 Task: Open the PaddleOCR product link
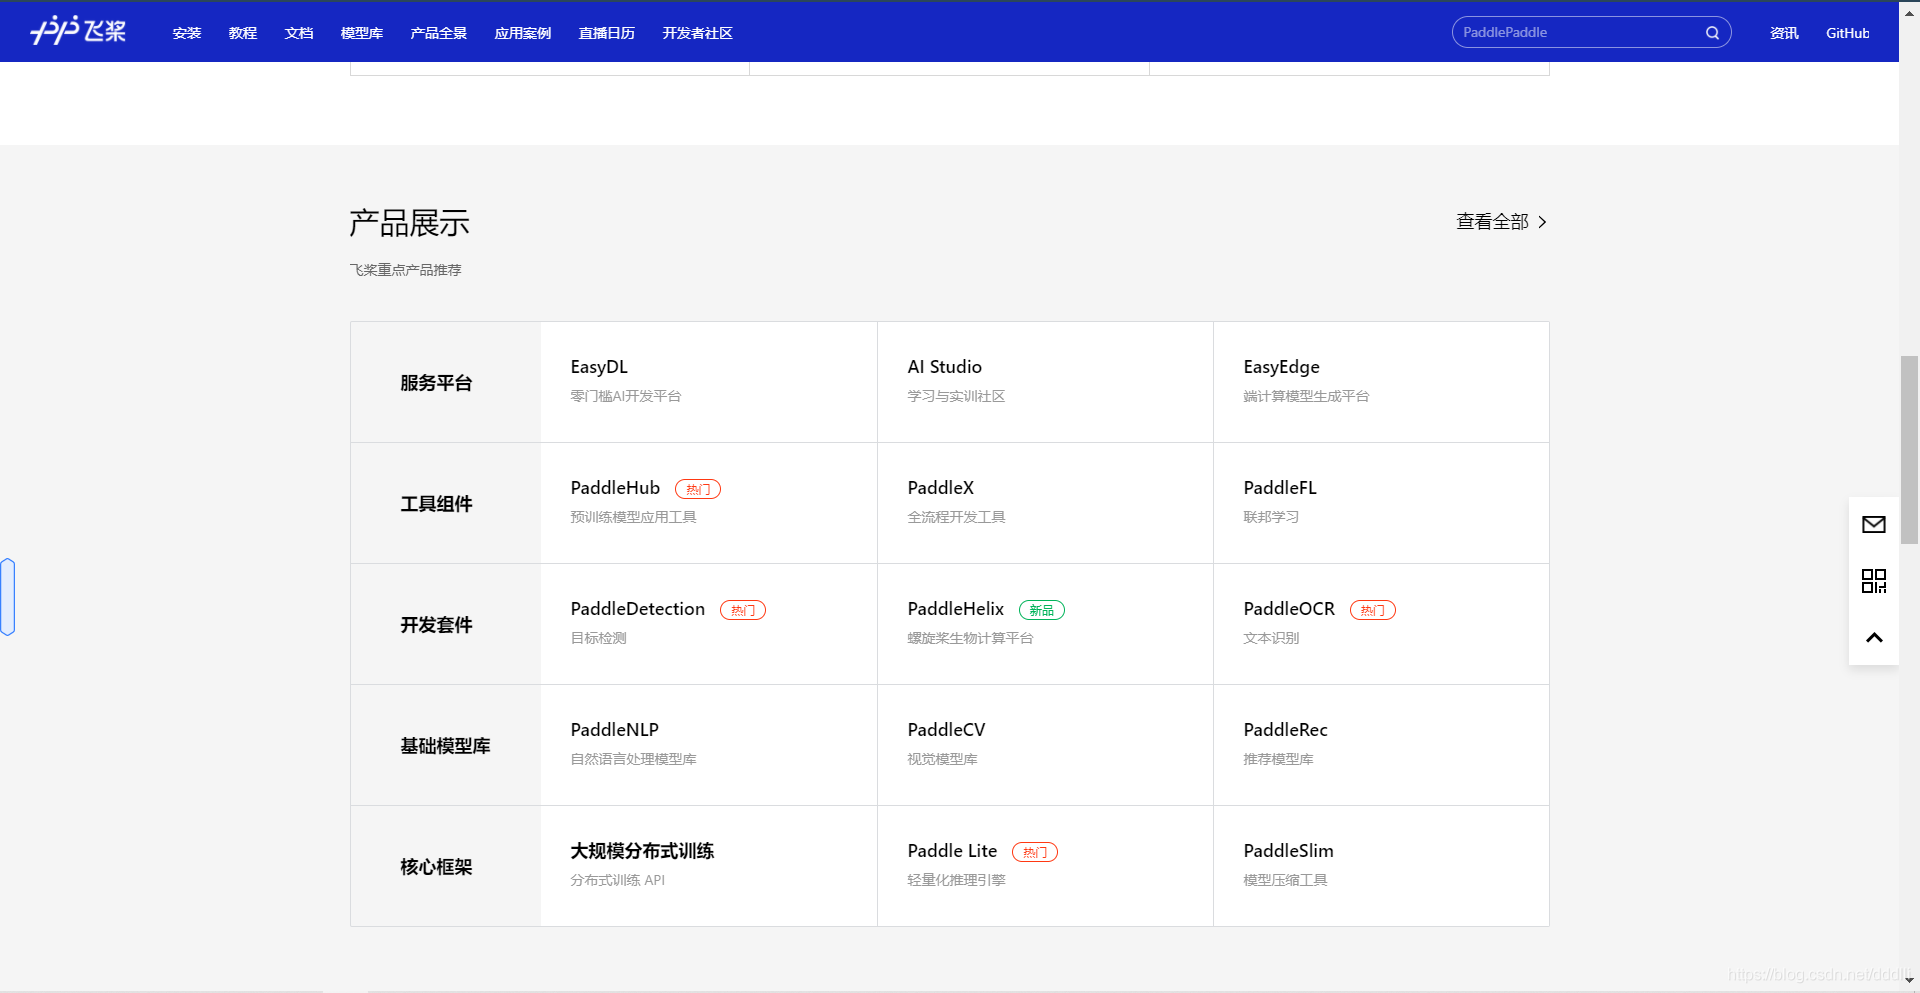coord(1289,609)
